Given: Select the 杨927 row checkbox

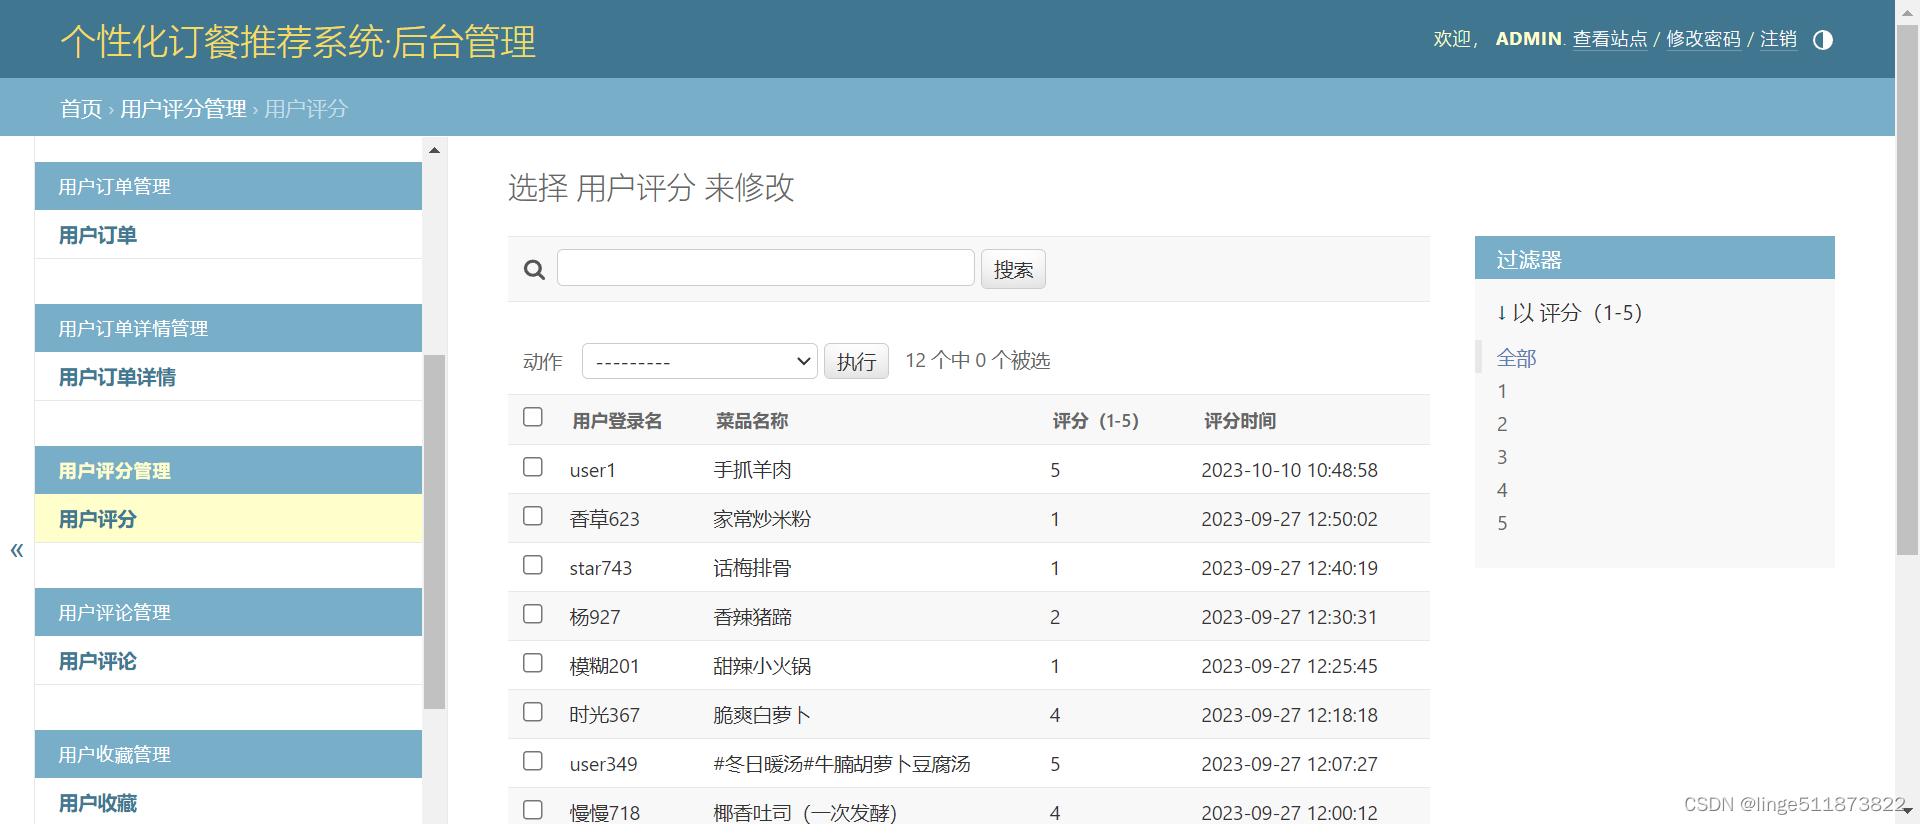Looking at the screenshot, I should (x=533, y=614).
